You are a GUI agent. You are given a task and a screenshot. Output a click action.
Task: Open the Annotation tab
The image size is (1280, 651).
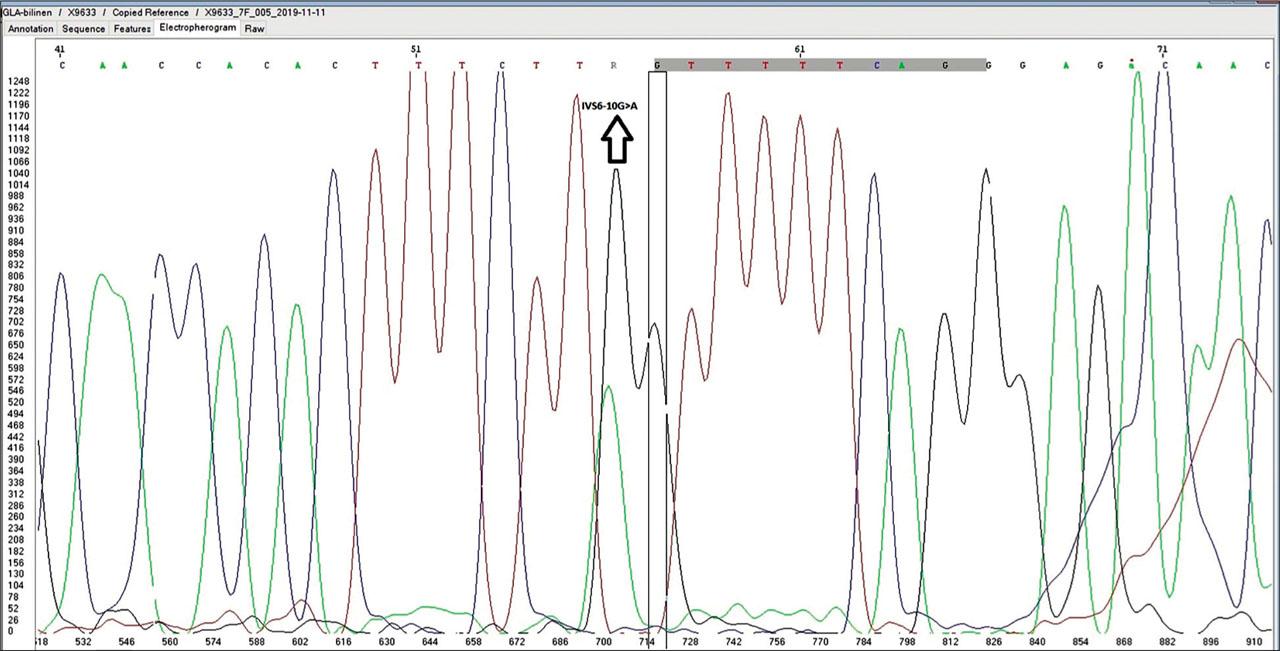[x=30, y=29]
